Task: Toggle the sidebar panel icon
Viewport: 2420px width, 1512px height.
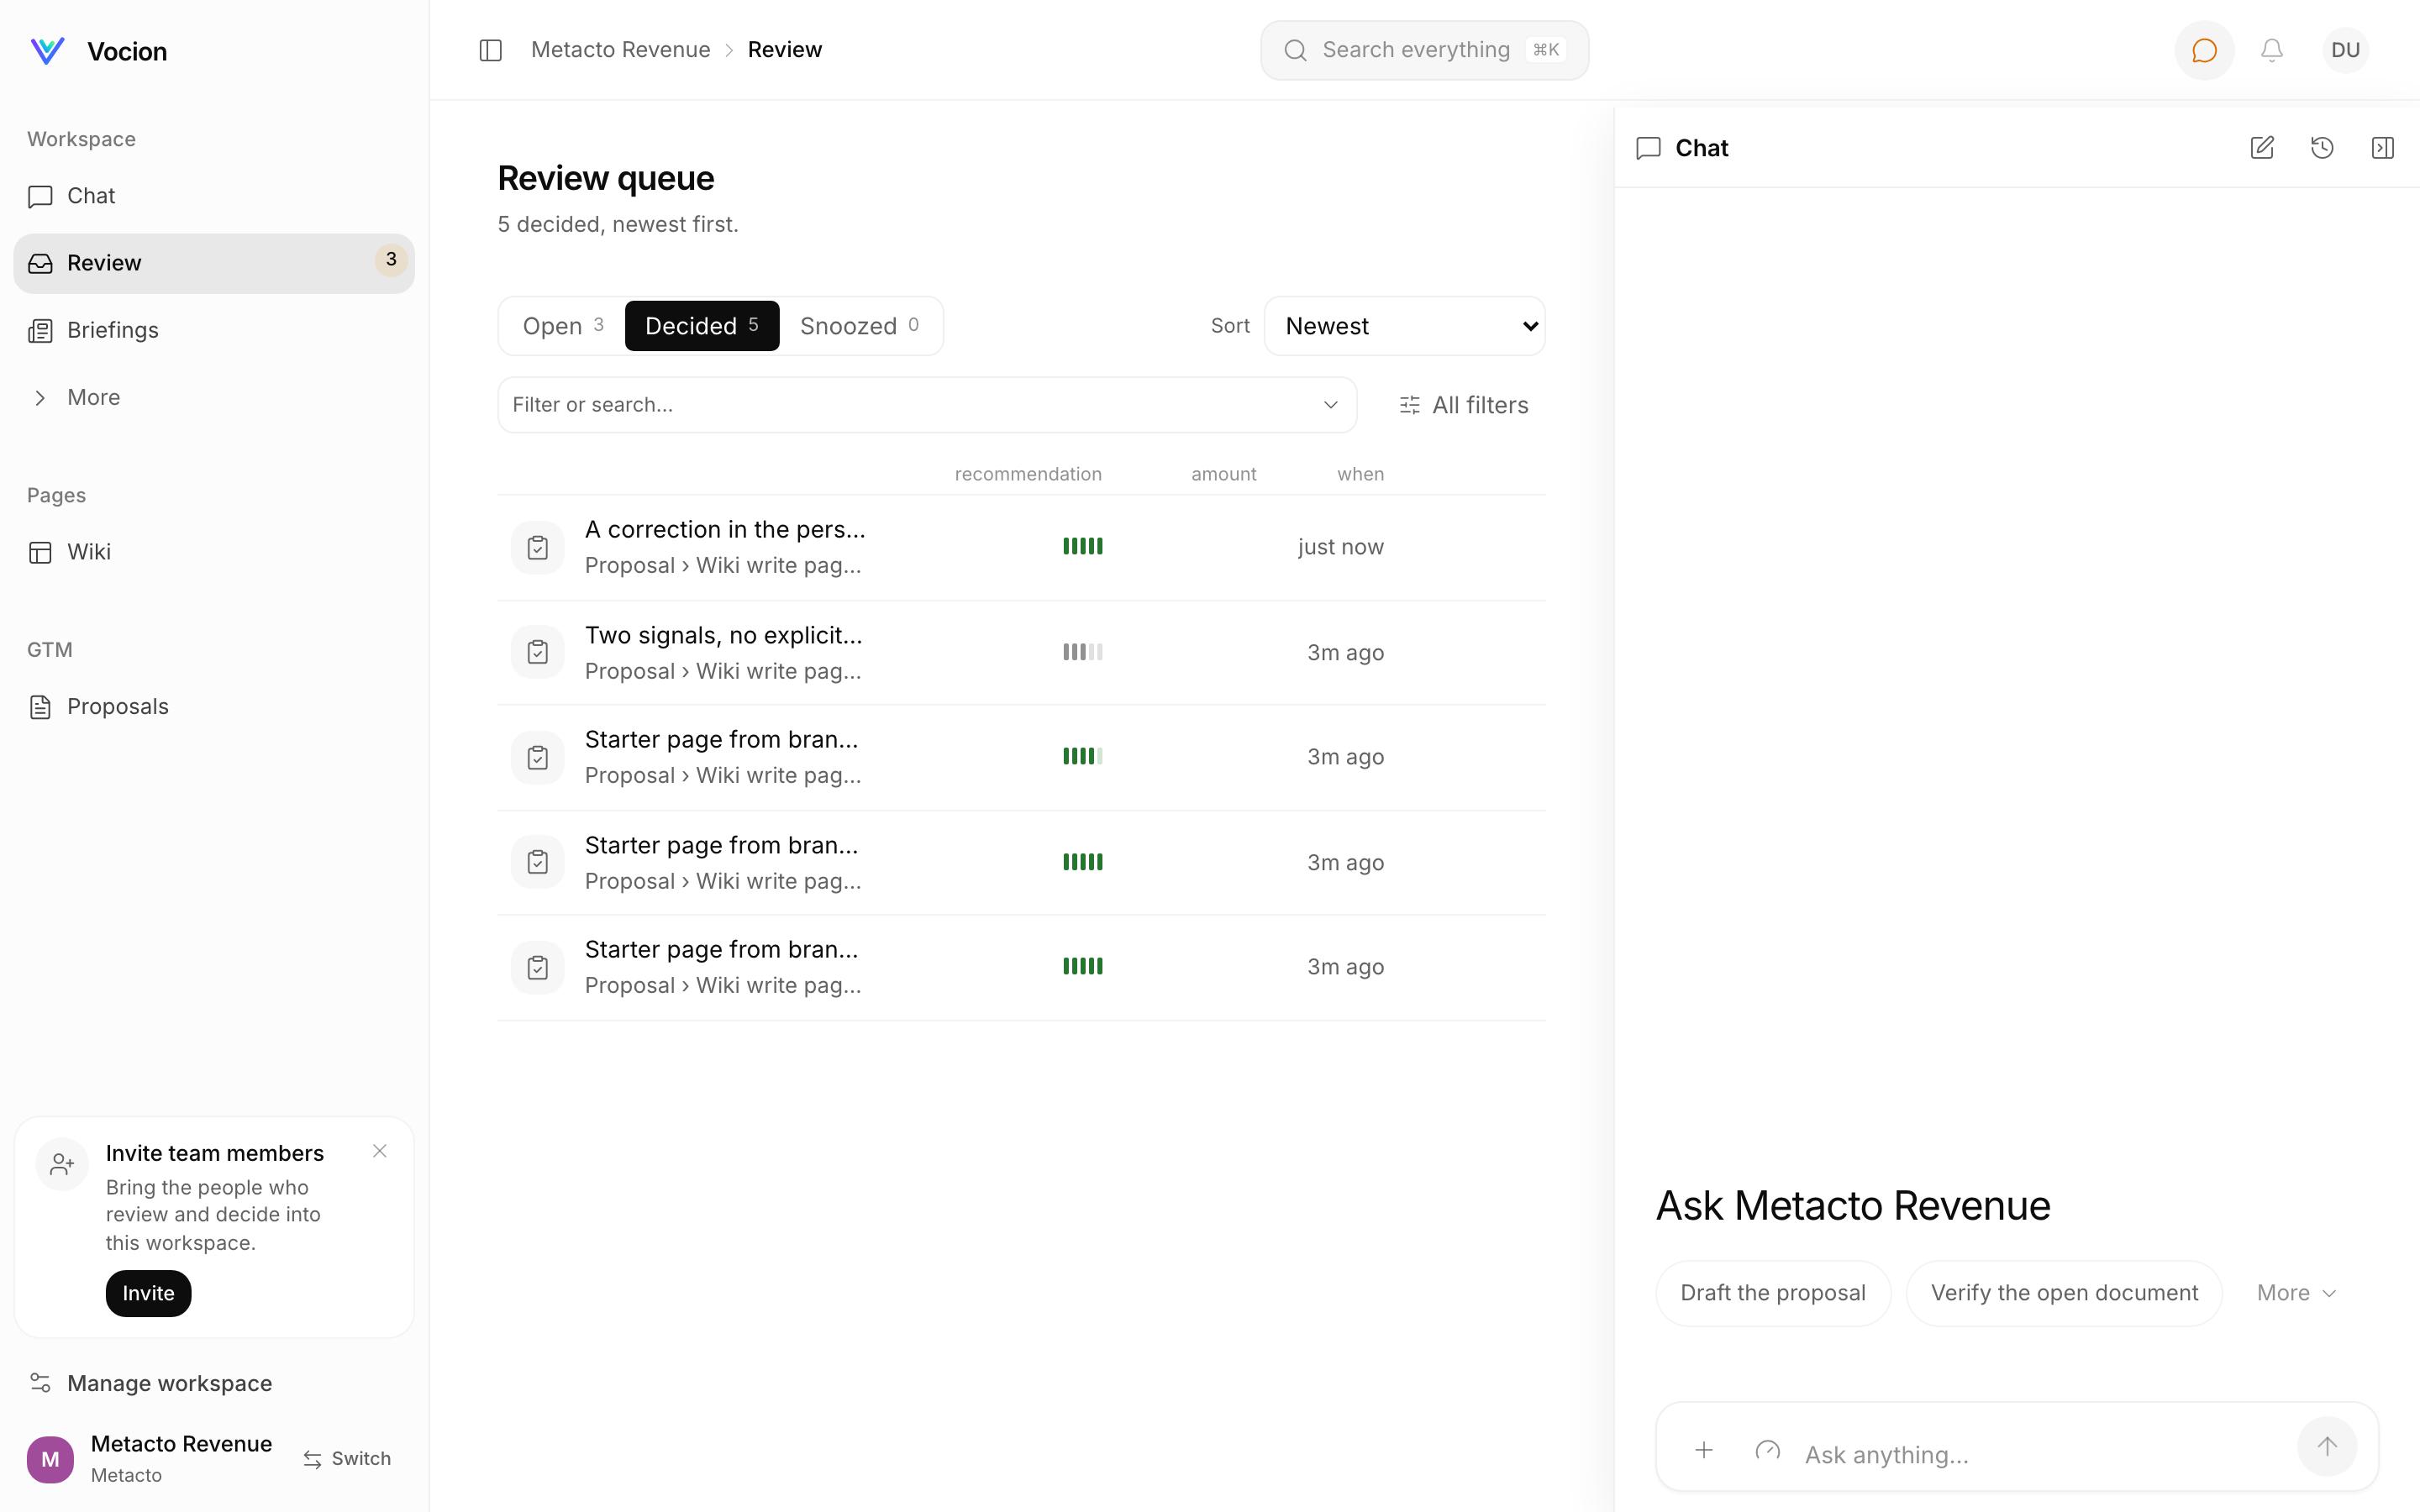Action: click(490, 50)
